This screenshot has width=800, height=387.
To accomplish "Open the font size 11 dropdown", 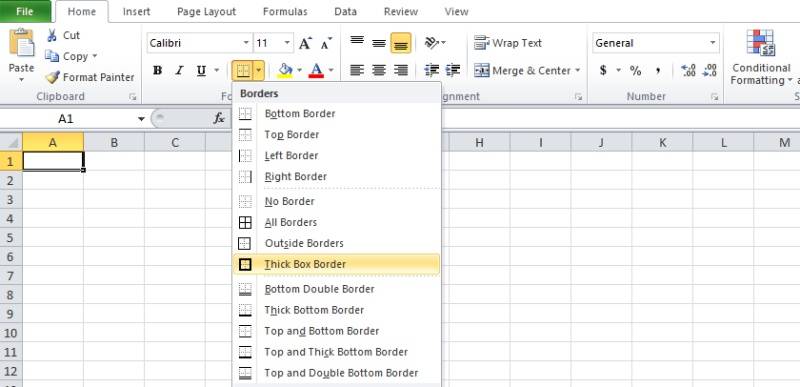I will pos(287,43).
